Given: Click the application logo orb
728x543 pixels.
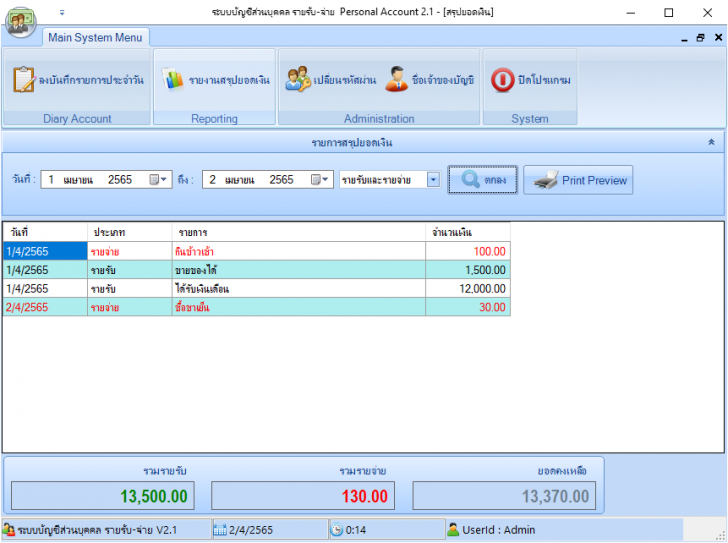Looking at the screenshot, I should 20,21.
